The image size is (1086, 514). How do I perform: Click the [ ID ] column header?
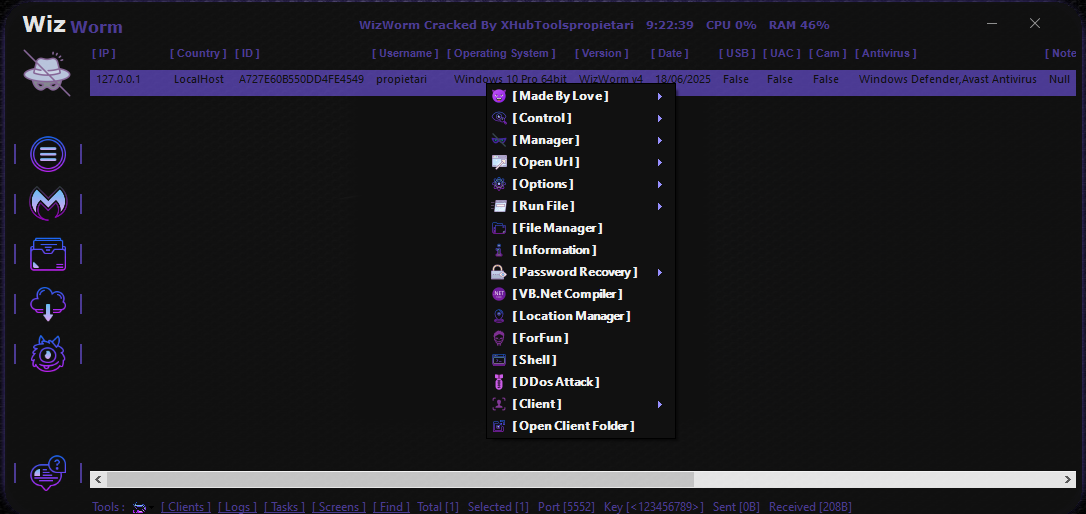click(x=247, y=53)
